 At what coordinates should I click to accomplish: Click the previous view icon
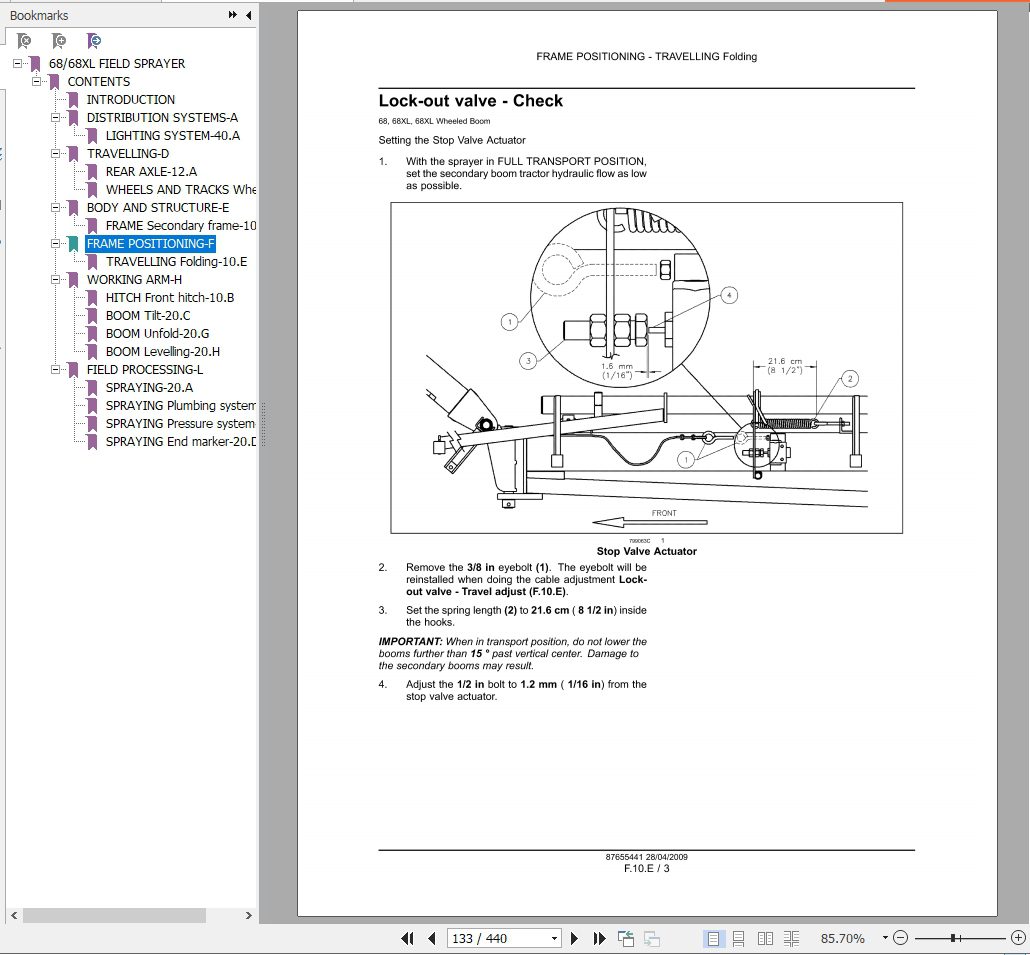[626, 939]
